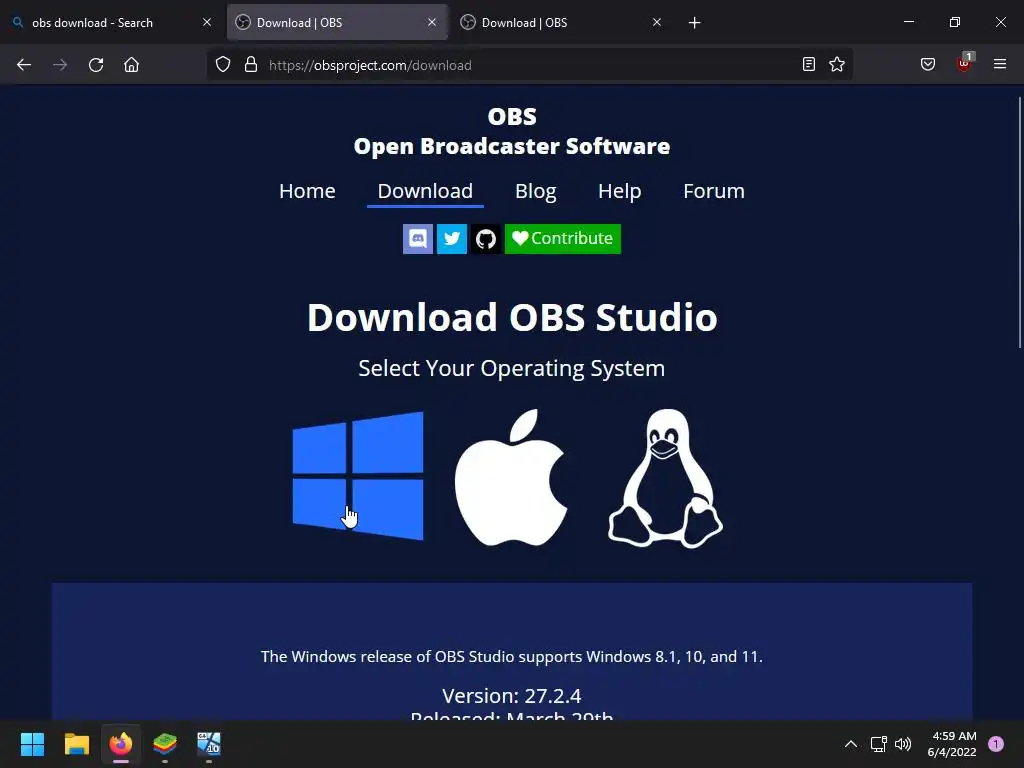Click the page vertical scrollbar
This screenshot has width=1024, height=768.
pyautogui.click(x=1020, y=222)
